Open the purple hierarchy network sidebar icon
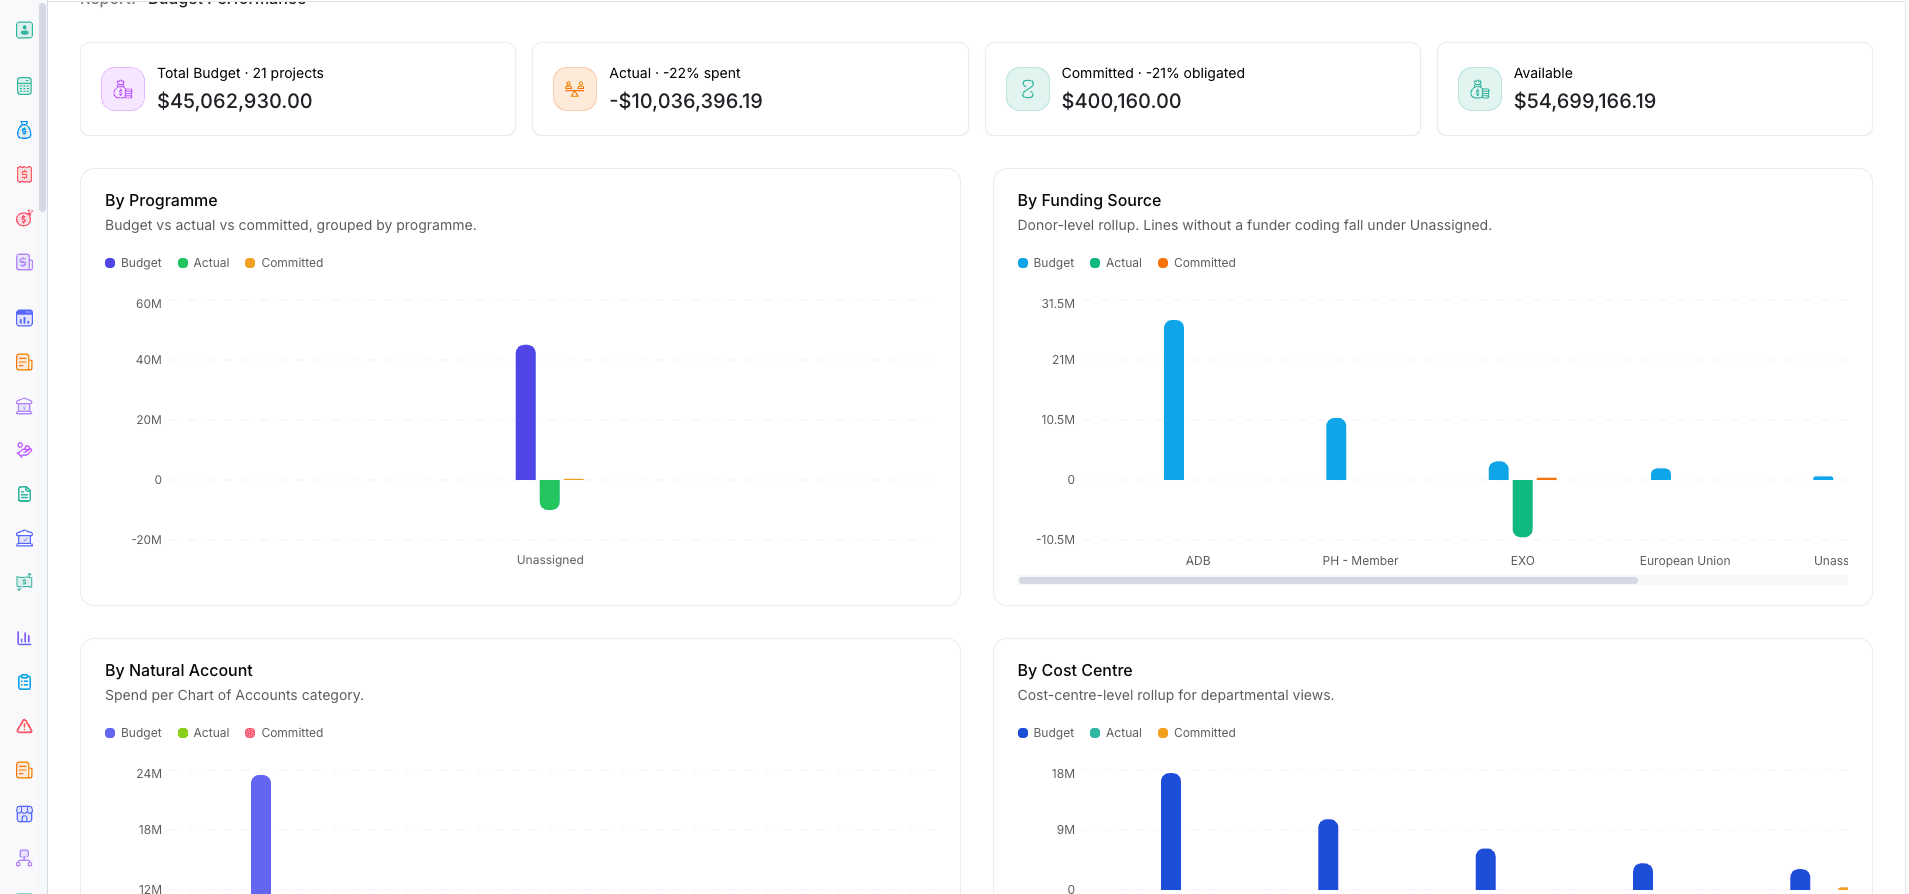Image resolution: width=1909 pixels, height=894 pixels. click(x=25, y=858)
